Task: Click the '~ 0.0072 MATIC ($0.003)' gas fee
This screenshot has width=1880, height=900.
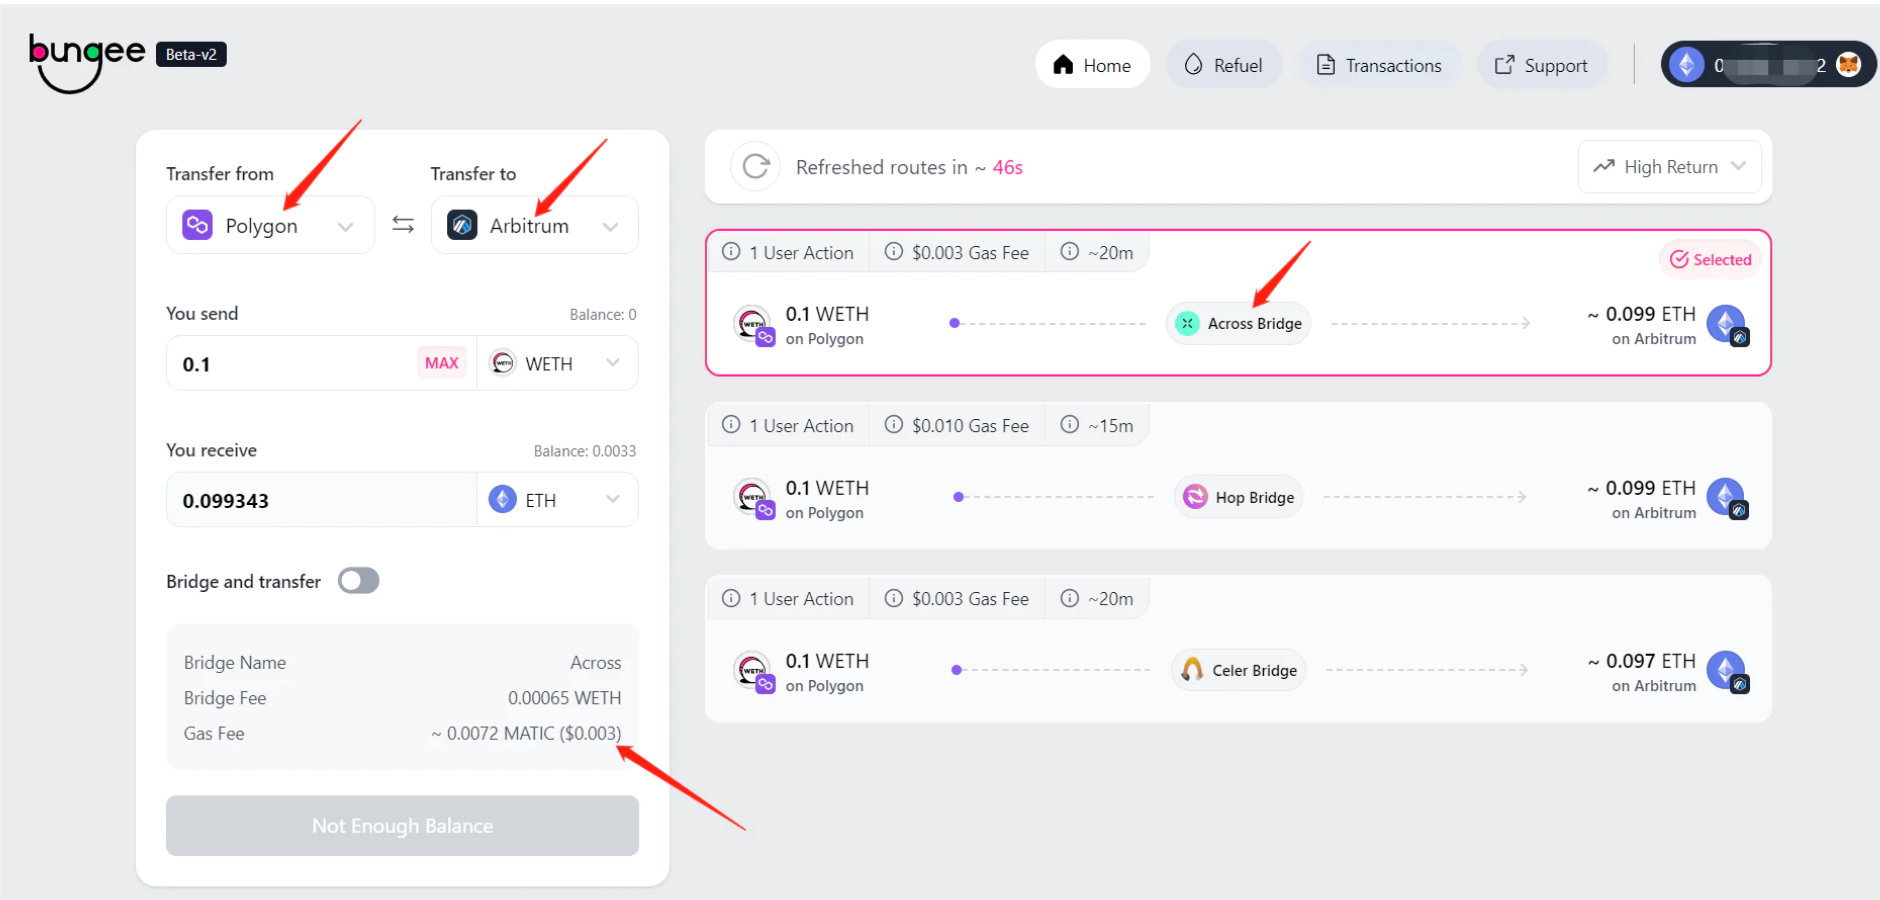Action: click(x=526, y=733)
